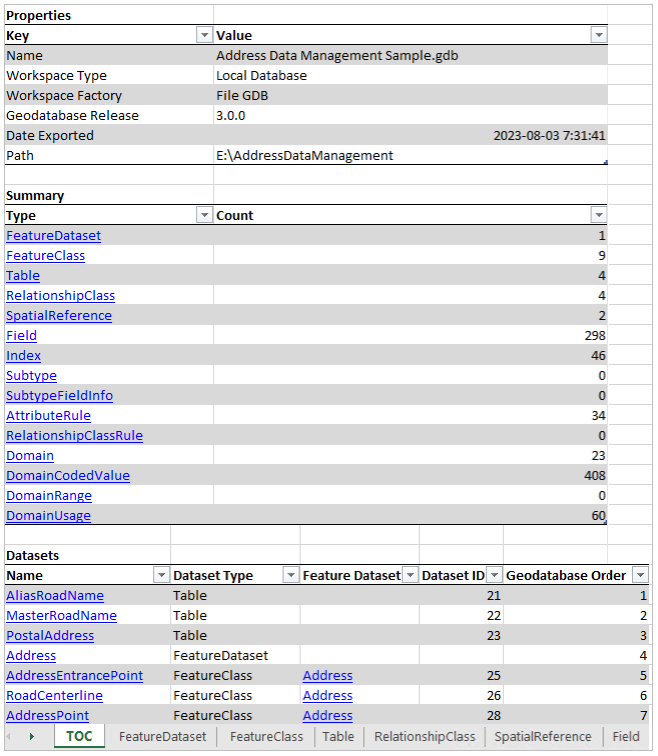Switch to the RelationshipClass sheet tab
The height and width of the screenshot is (756, 658).
(425, 737)
